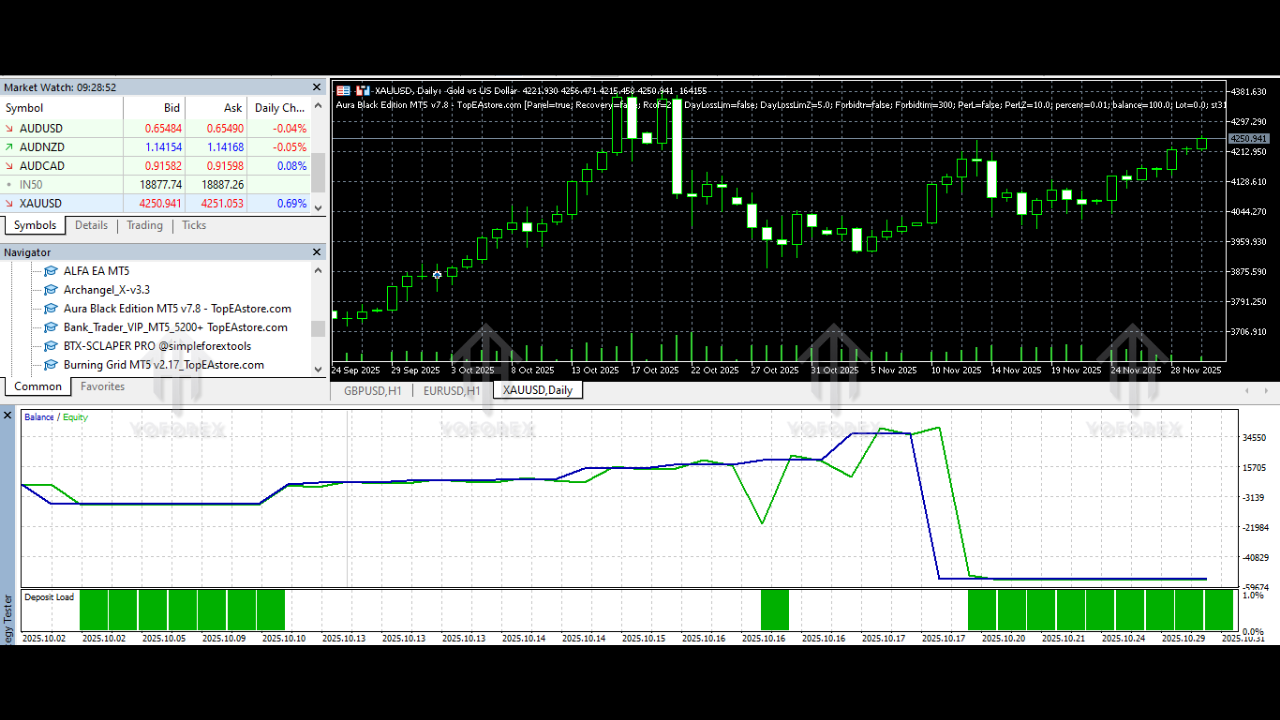Click the Bank_Trader_VIP_MT5_5200+ EA icon

click(50, 327)
